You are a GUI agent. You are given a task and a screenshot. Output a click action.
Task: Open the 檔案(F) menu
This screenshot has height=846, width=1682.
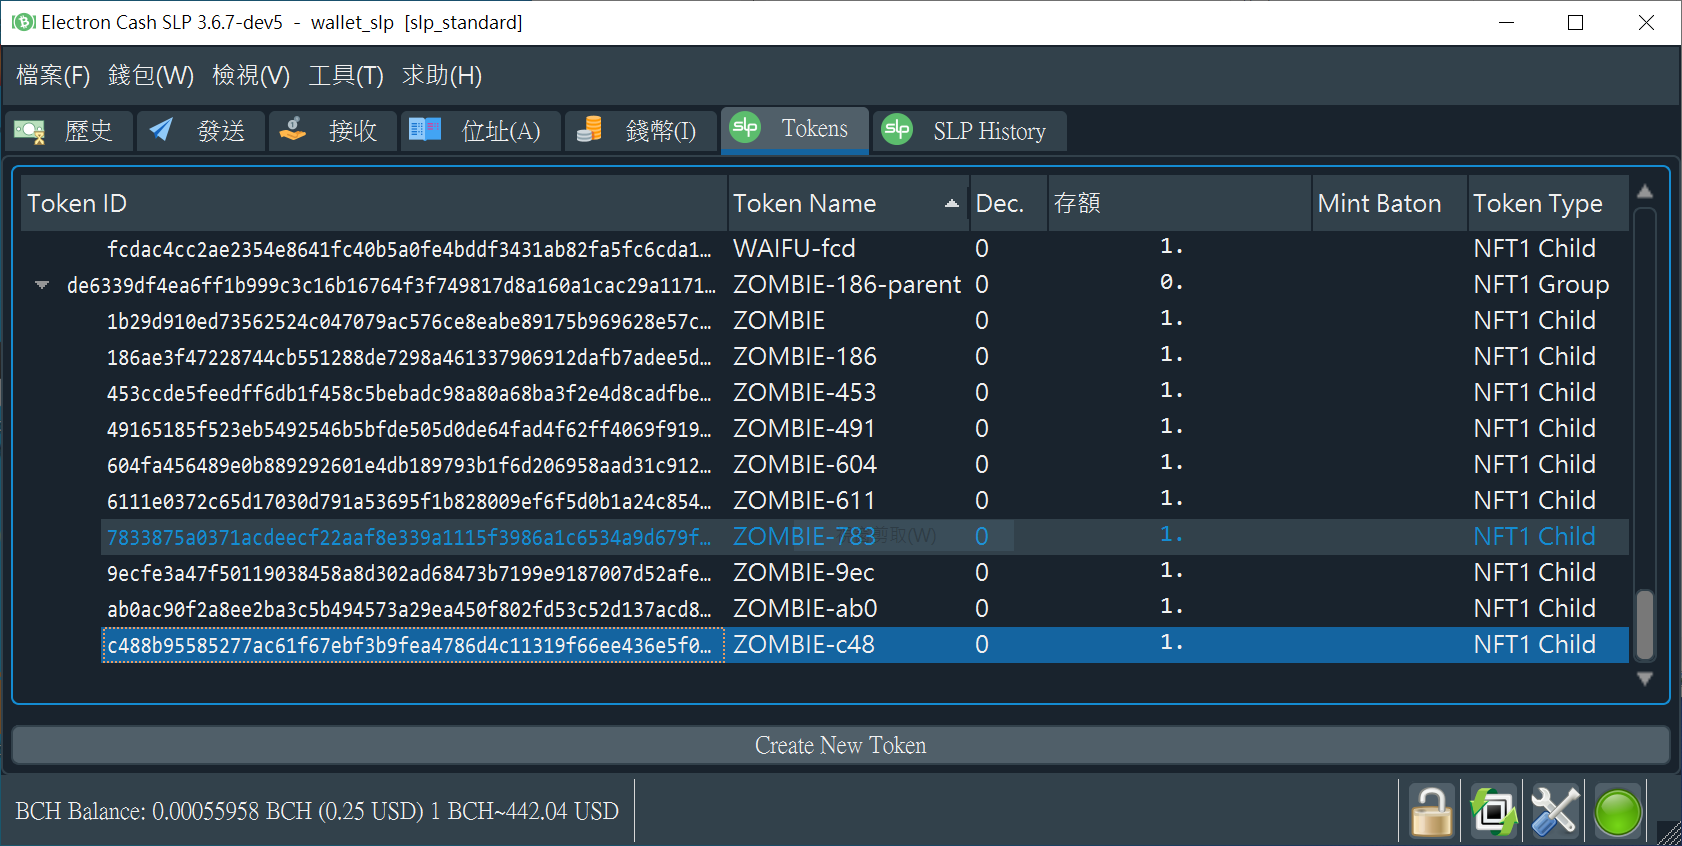(x=53, y=76)
